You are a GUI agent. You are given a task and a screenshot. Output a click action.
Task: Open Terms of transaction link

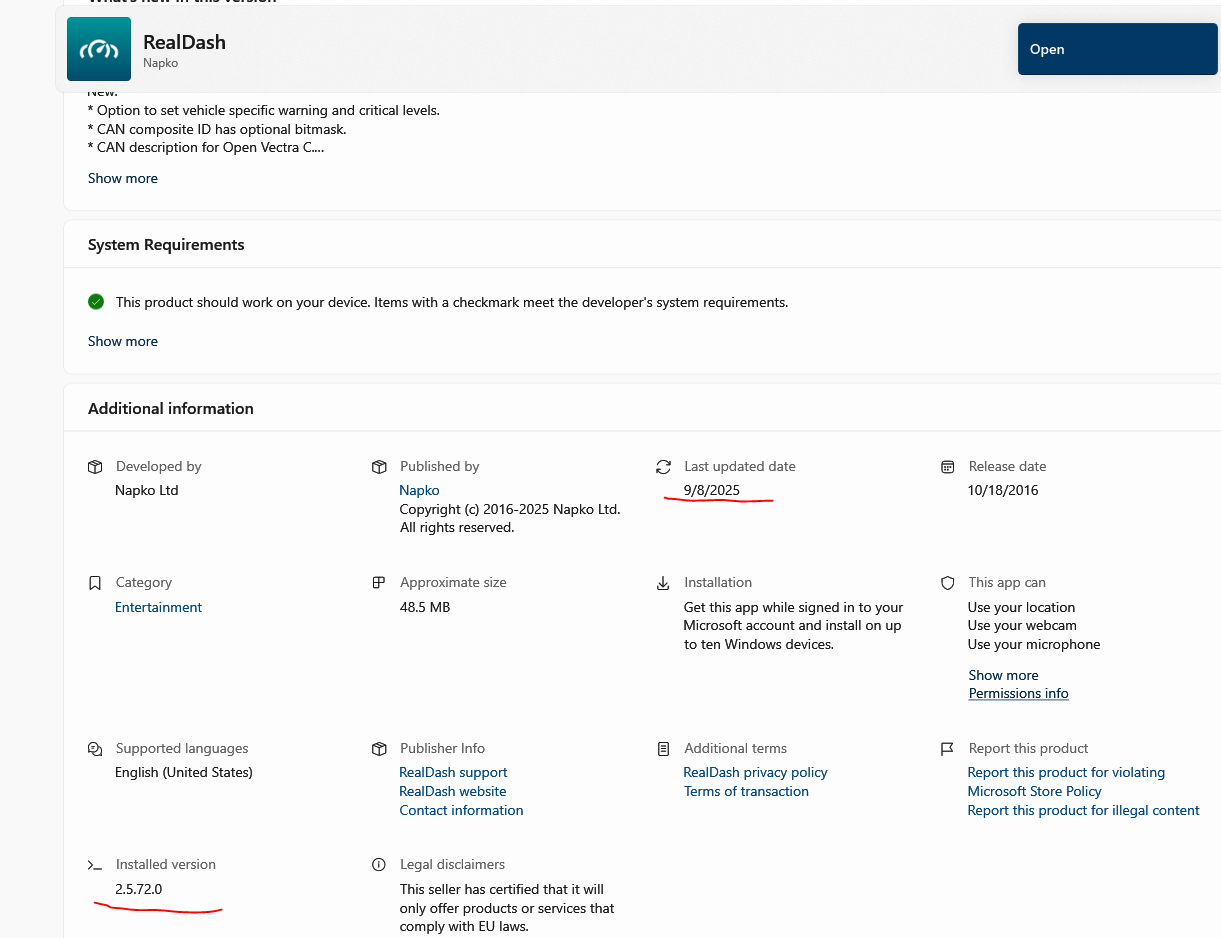click(746, 791)
